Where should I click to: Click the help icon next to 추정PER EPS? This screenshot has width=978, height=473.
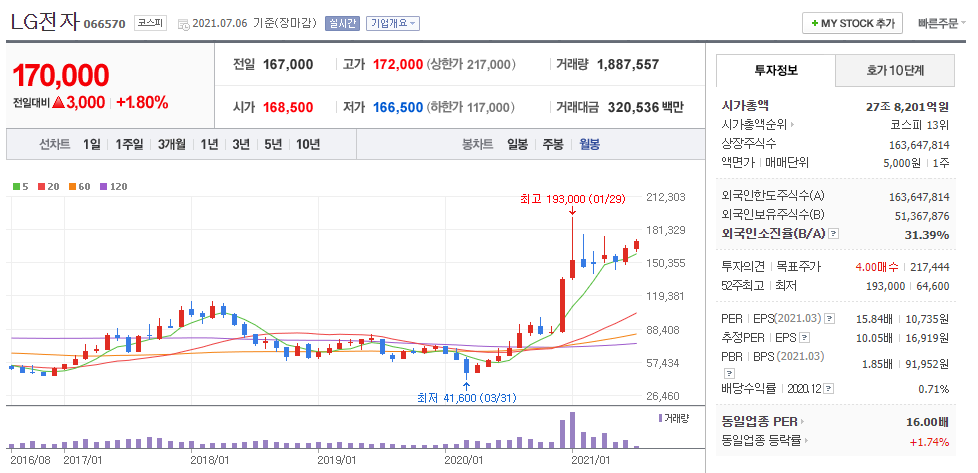(x=805, y=338)
